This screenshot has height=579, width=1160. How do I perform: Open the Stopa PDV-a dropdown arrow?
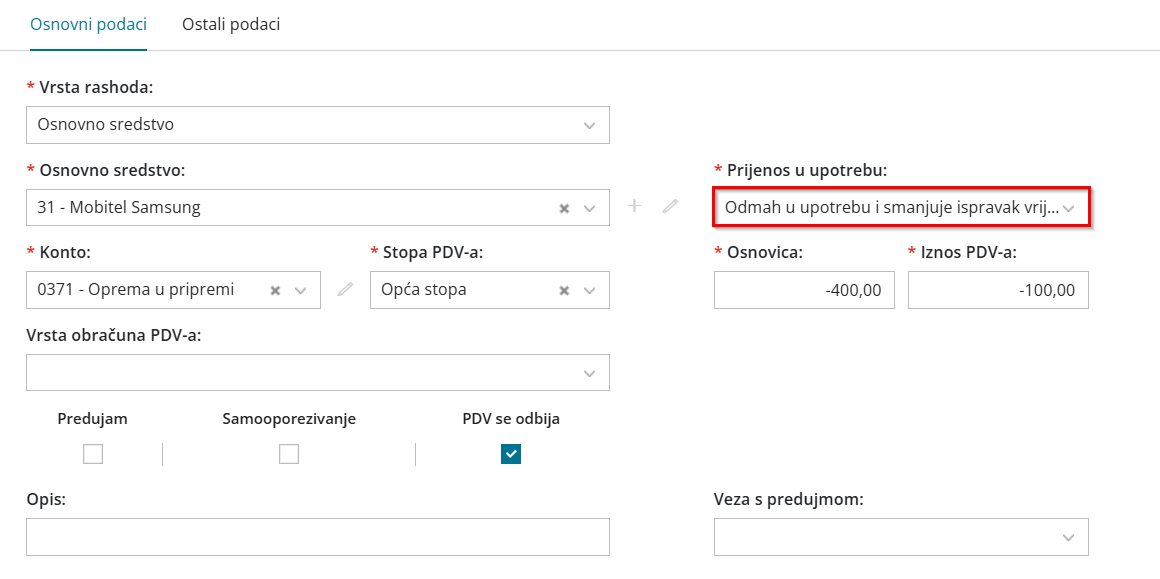[590, 290]
